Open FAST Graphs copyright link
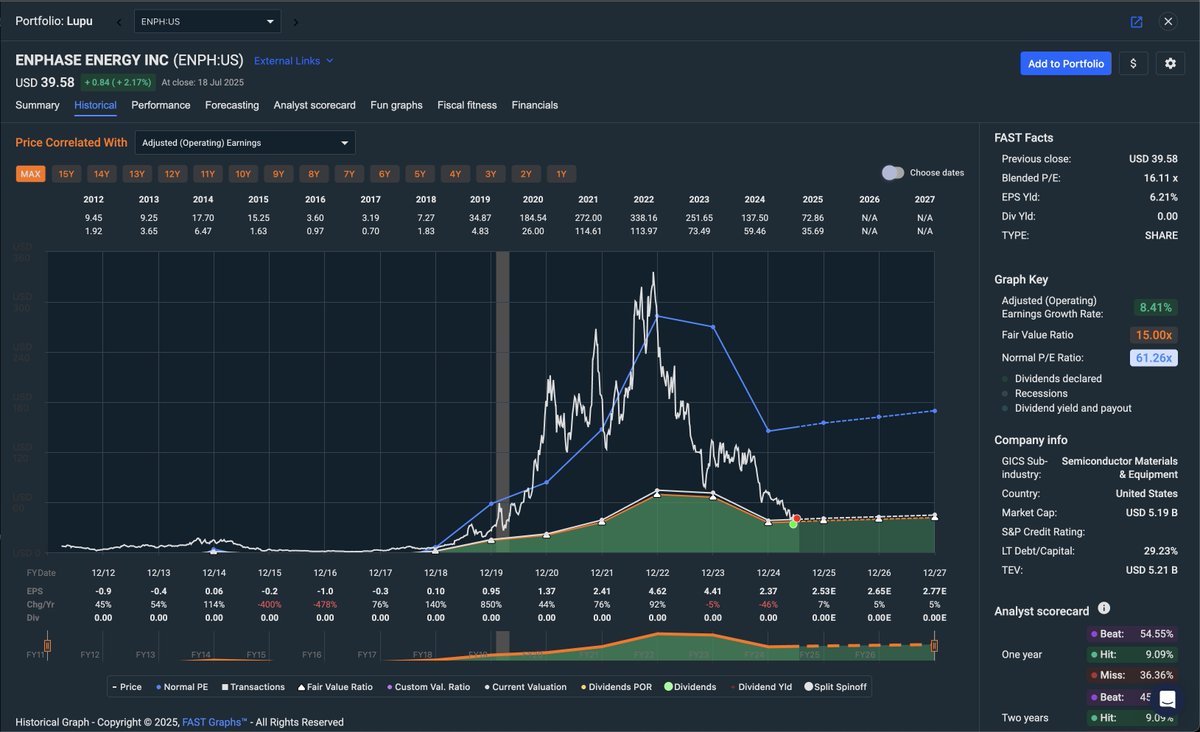This screenshot has width=1200, height=732. (x=215, y=722)
